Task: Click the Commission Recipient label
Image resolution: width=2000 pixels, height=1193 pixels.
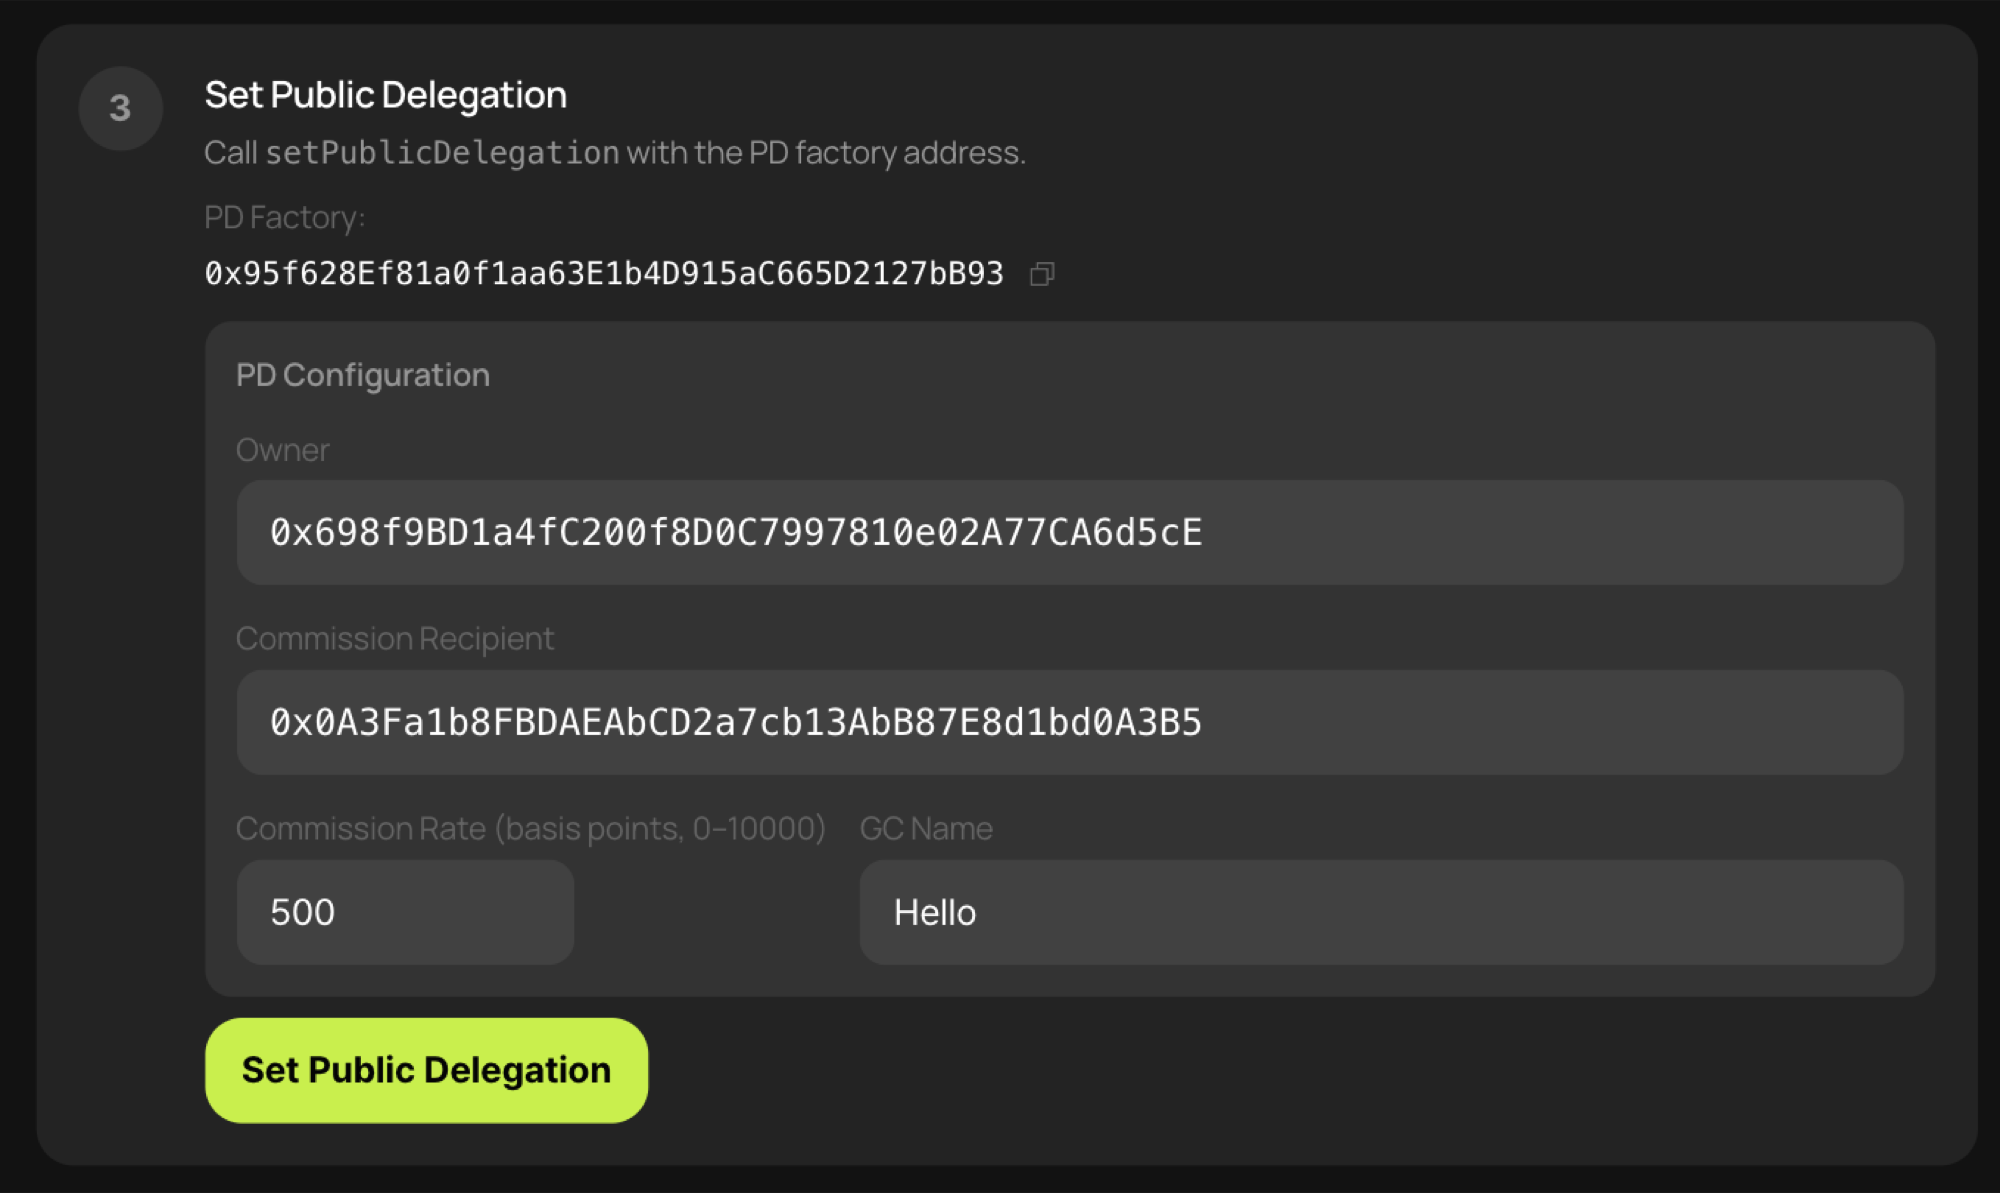Action: 394,638
